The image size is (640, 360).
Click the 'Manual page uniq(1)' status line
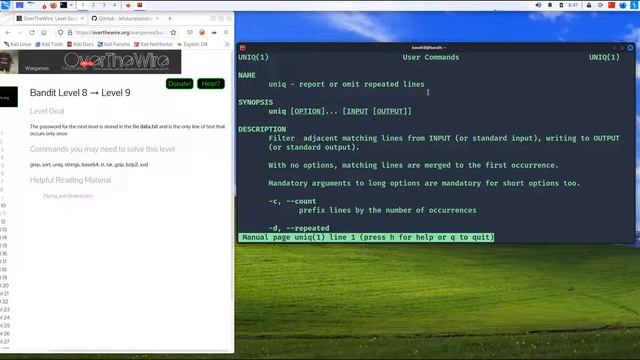coord(366,237)
